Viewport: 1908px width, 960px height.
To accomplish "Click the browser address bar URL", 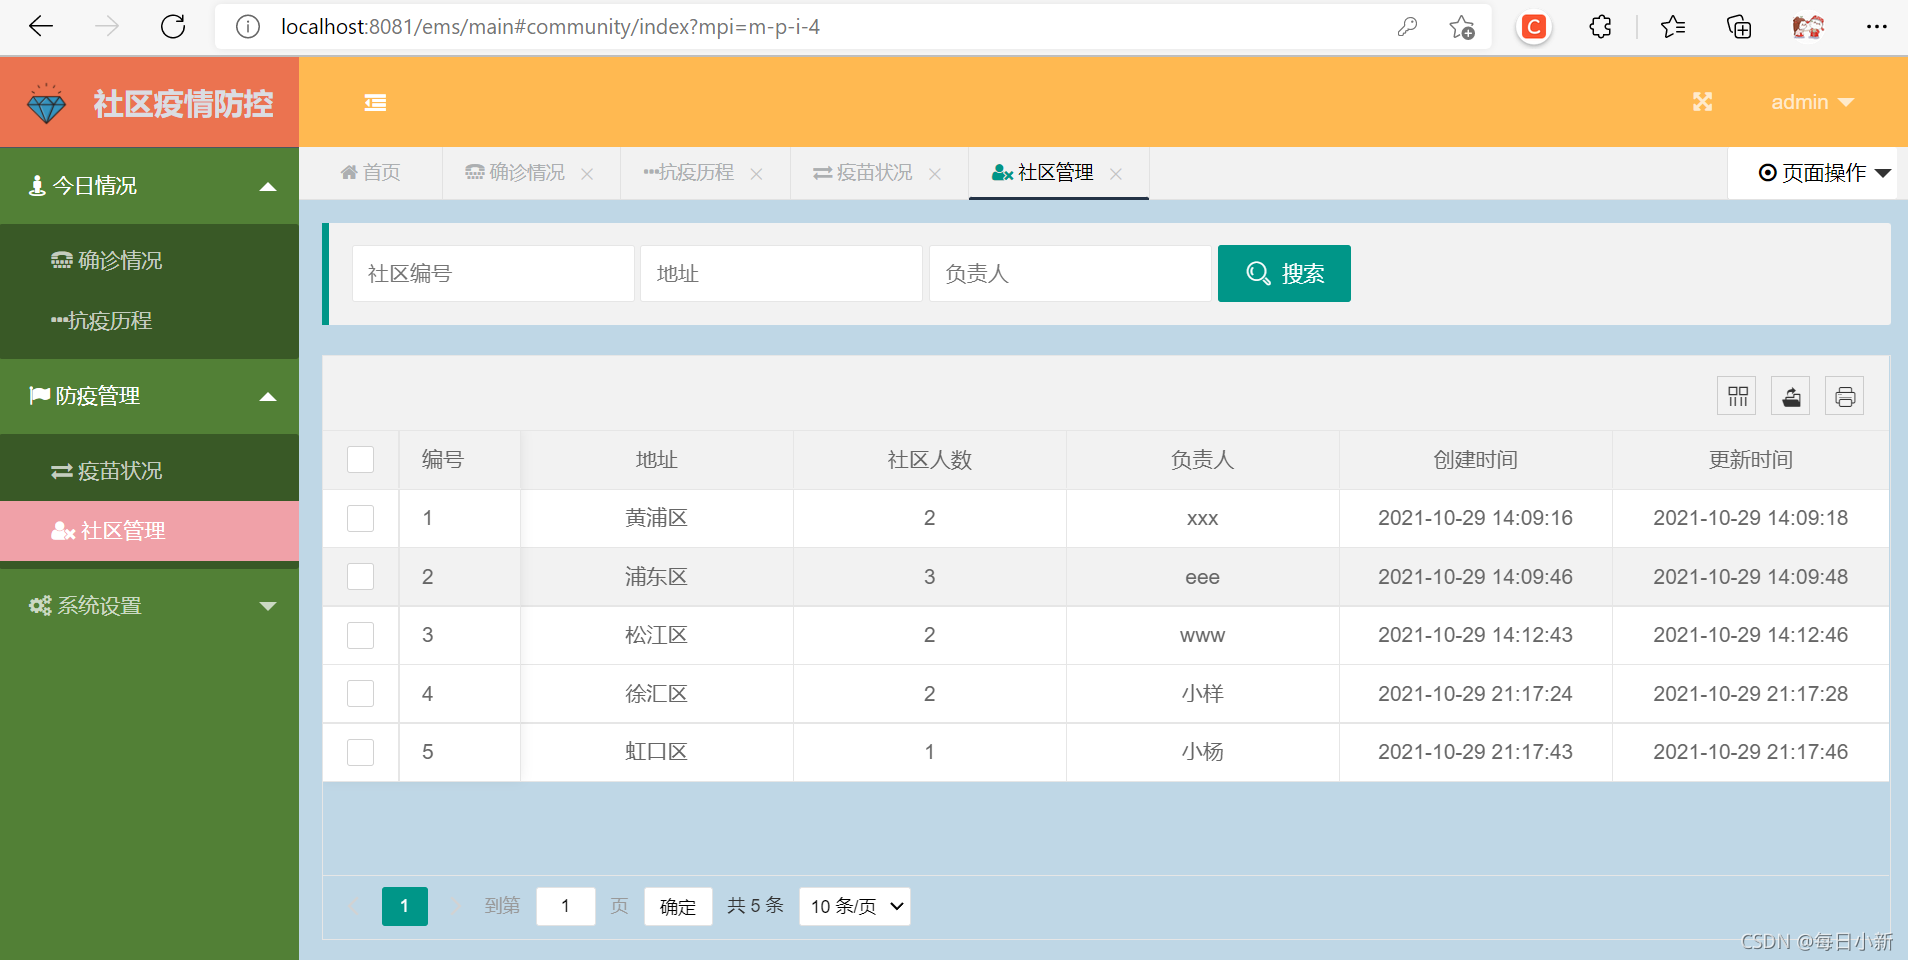I will click(550, 27).
